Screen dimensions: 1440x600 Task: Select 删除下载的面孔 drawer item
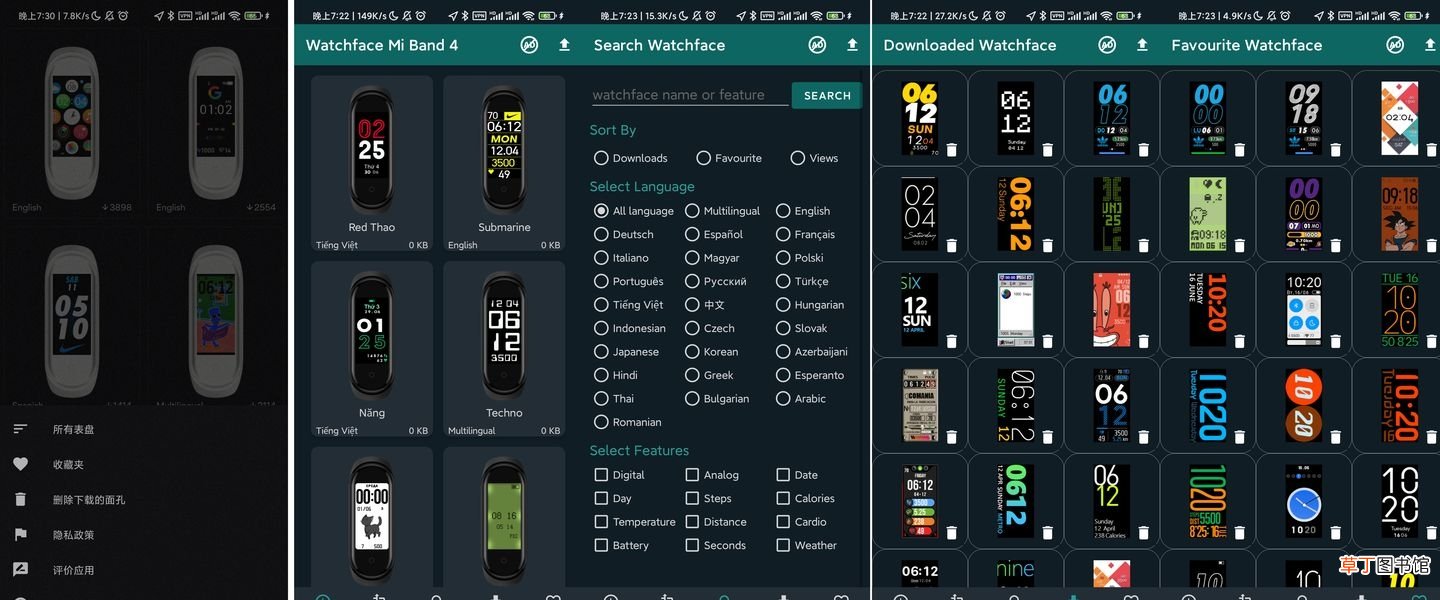(x=144, y=499)
